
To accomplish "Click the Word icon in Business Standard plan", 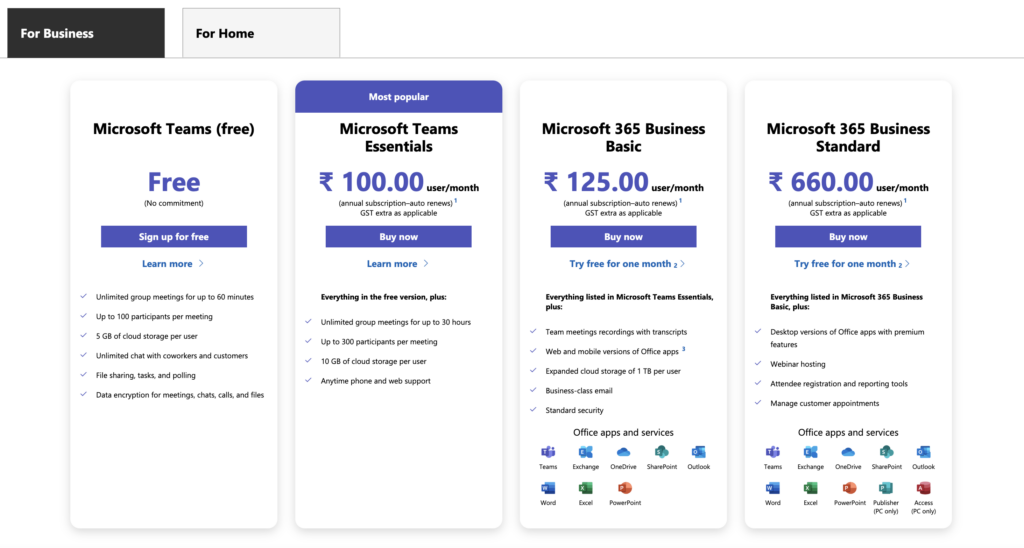I will tap(773, 488).
